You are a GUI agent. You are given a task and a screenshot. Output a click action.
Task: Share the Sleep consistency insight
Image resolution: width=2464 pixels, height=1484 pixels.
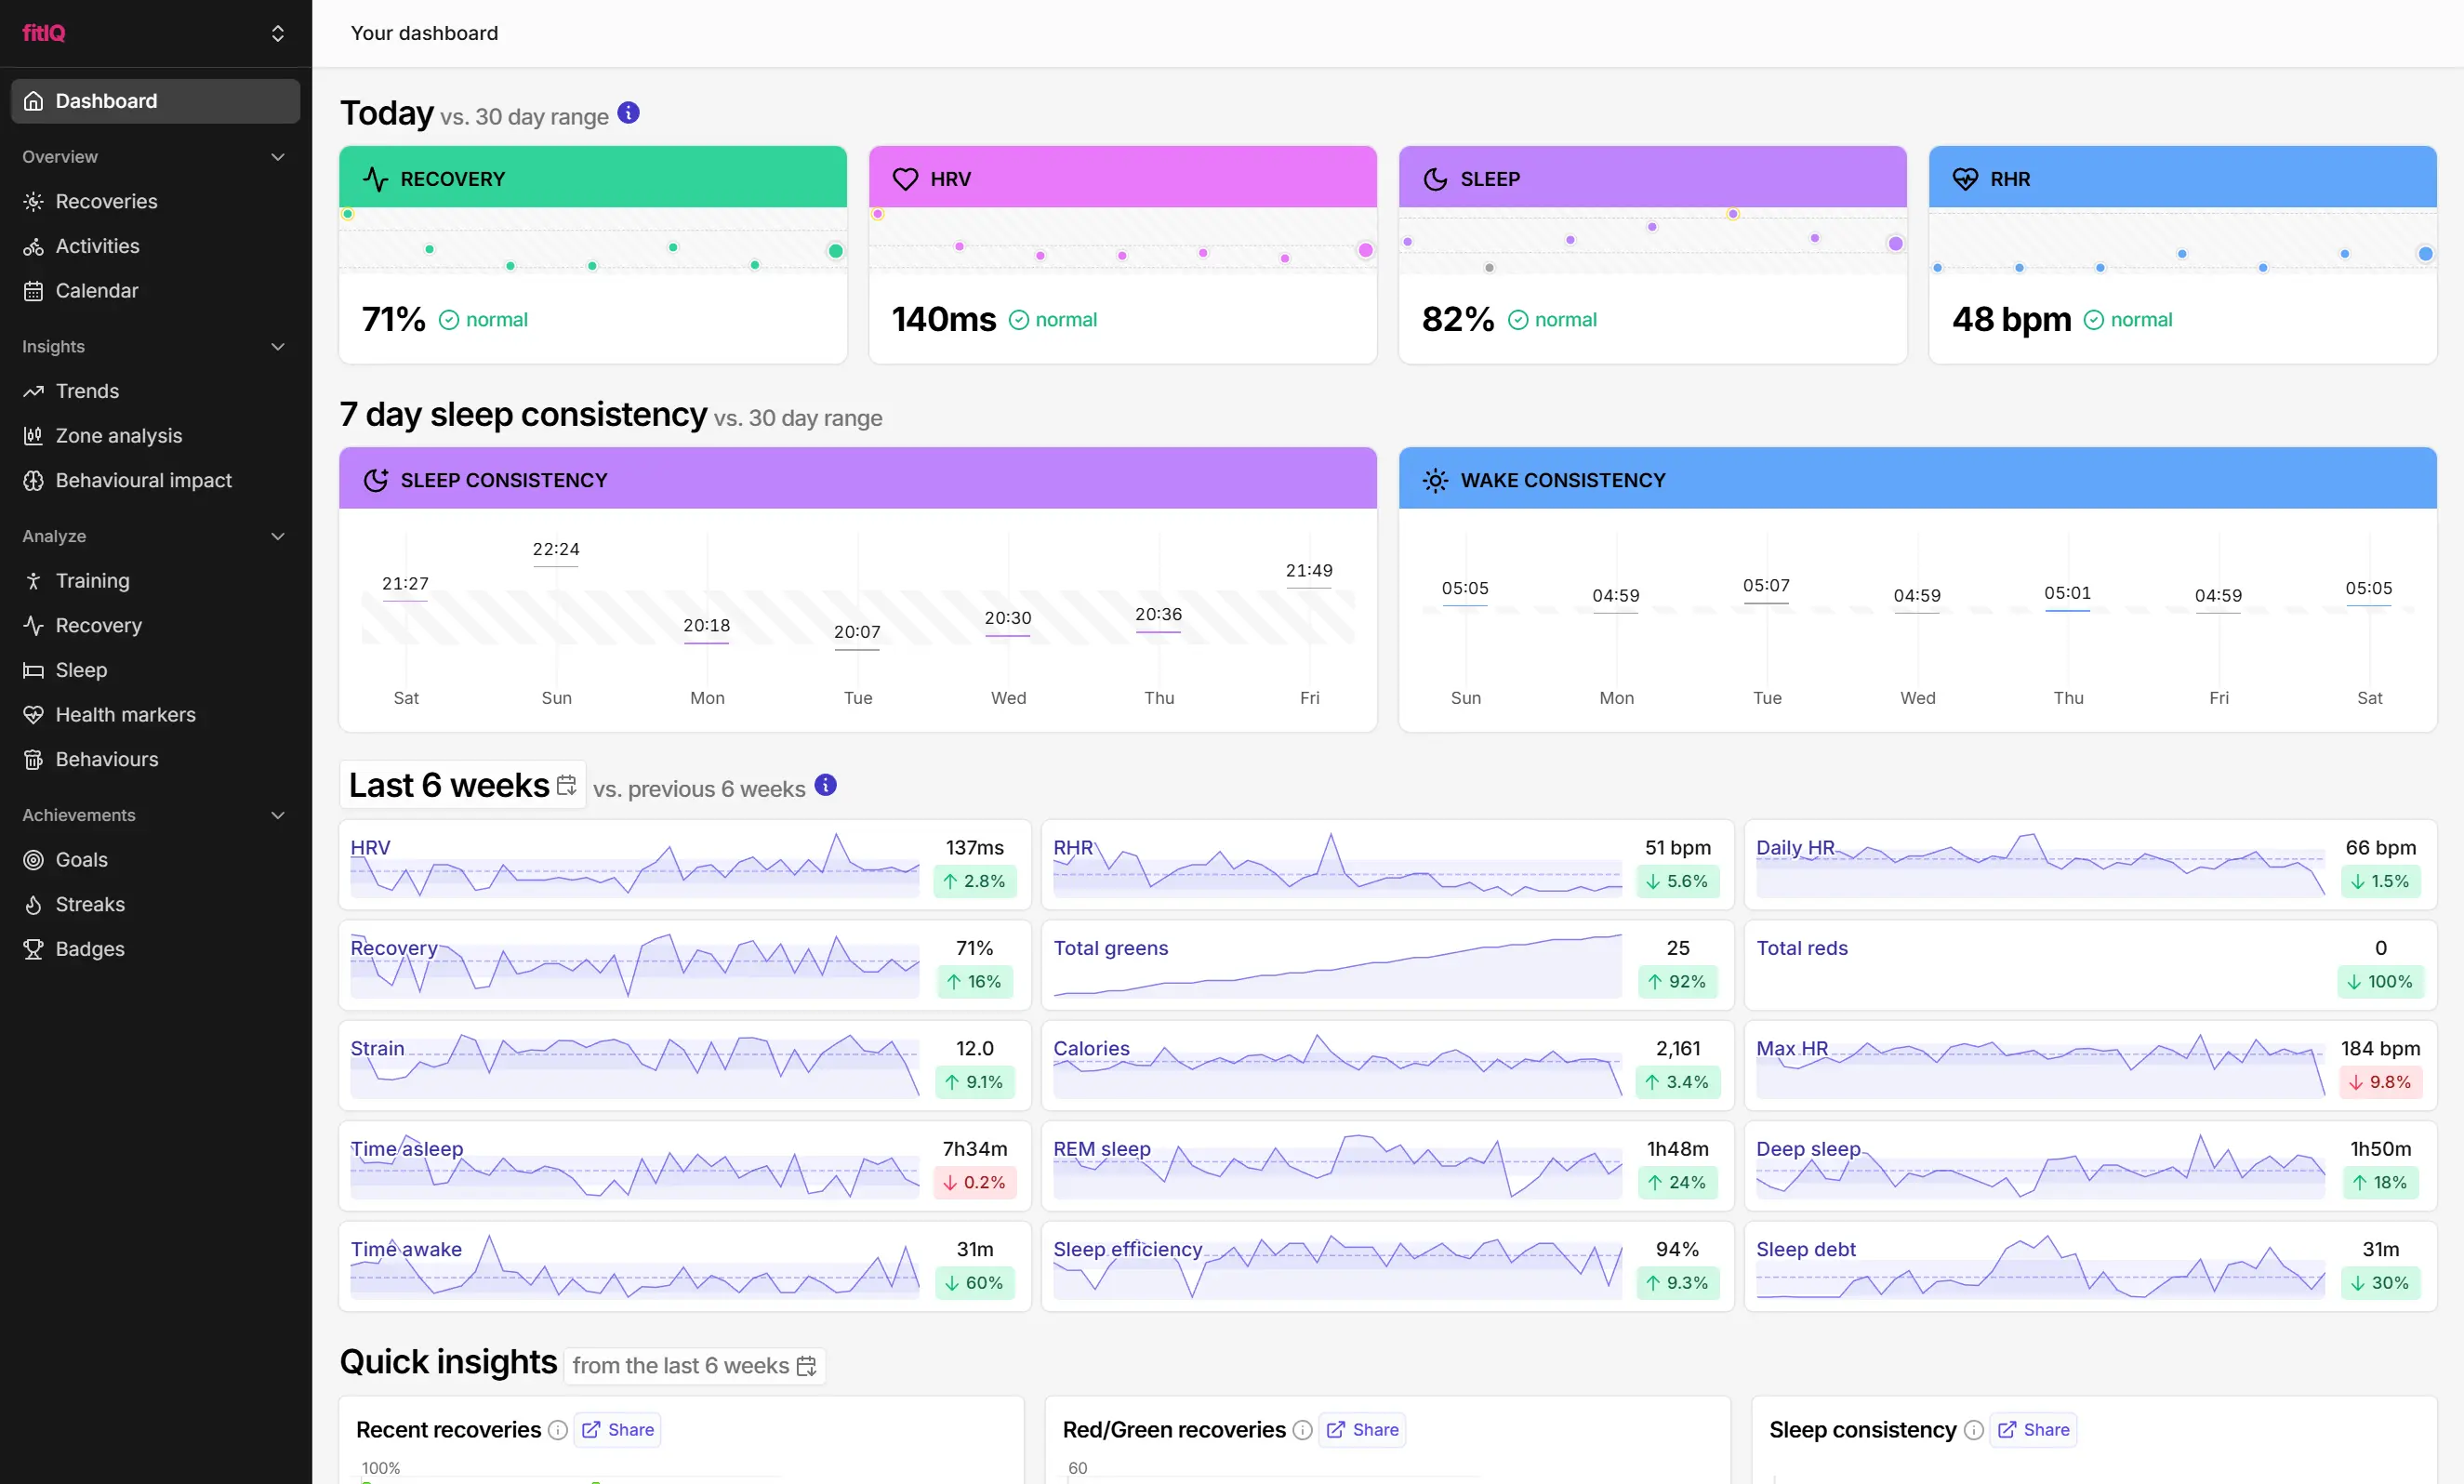(x=2034, y=1430)
